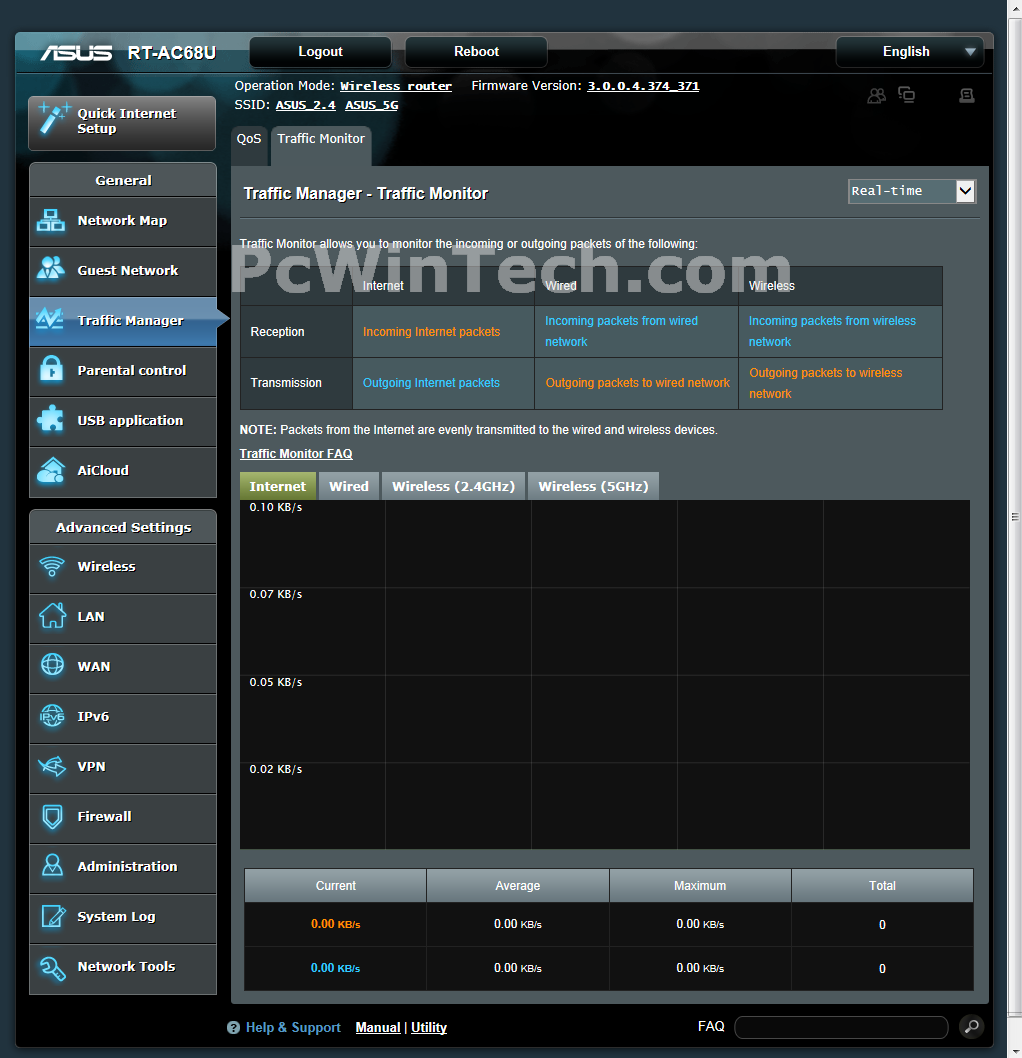The height and width of the screenshot is (1058, 1022).
Task: Click the USB application puzzle icon
Action: pos(51,419)
